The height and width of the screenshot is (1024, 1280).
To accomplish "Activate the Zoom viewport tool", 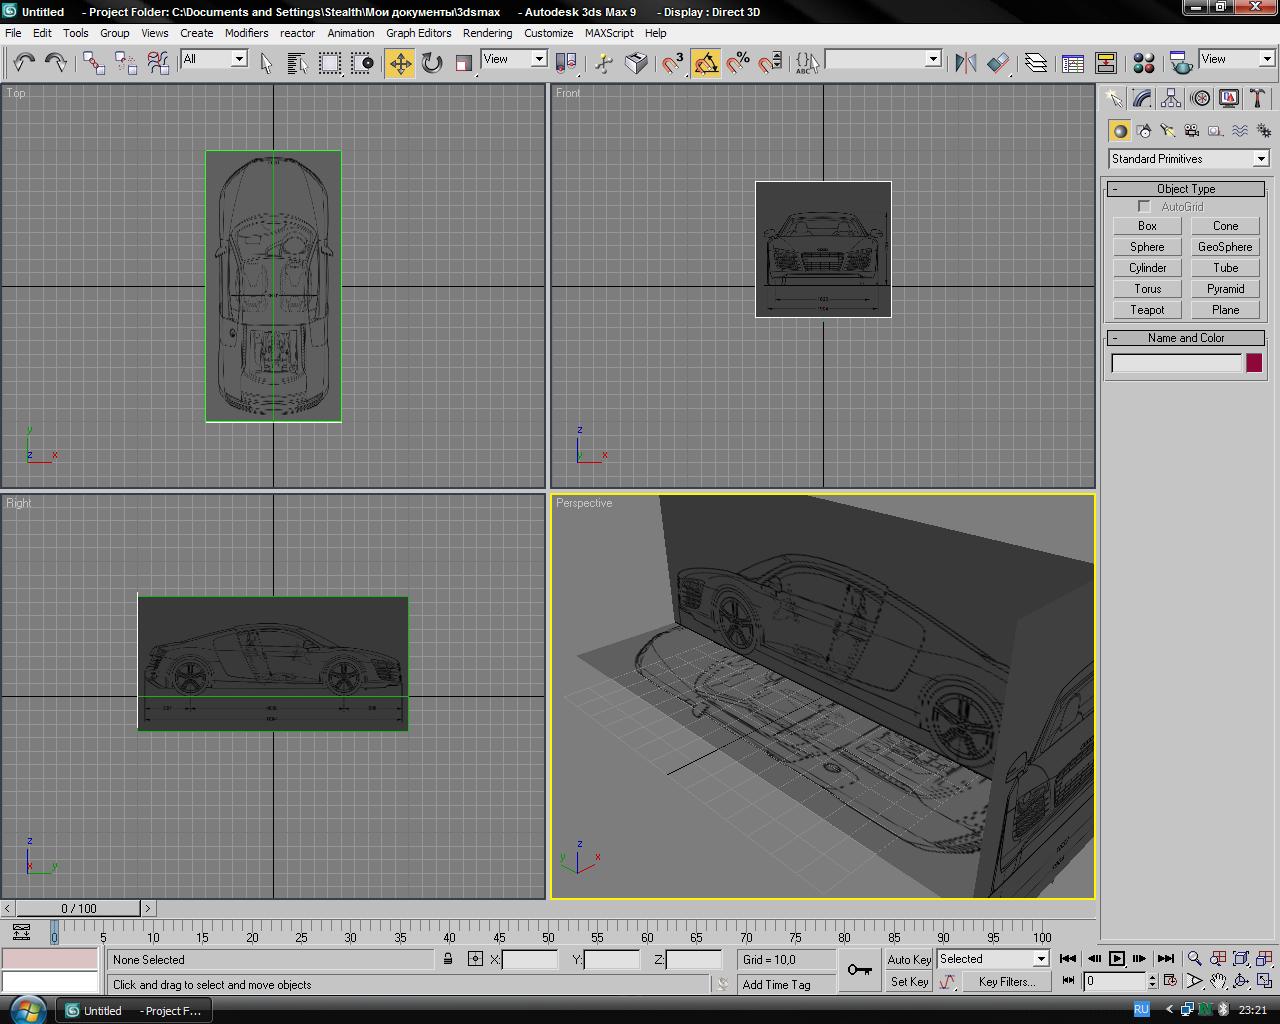I will click(1194, 959).
